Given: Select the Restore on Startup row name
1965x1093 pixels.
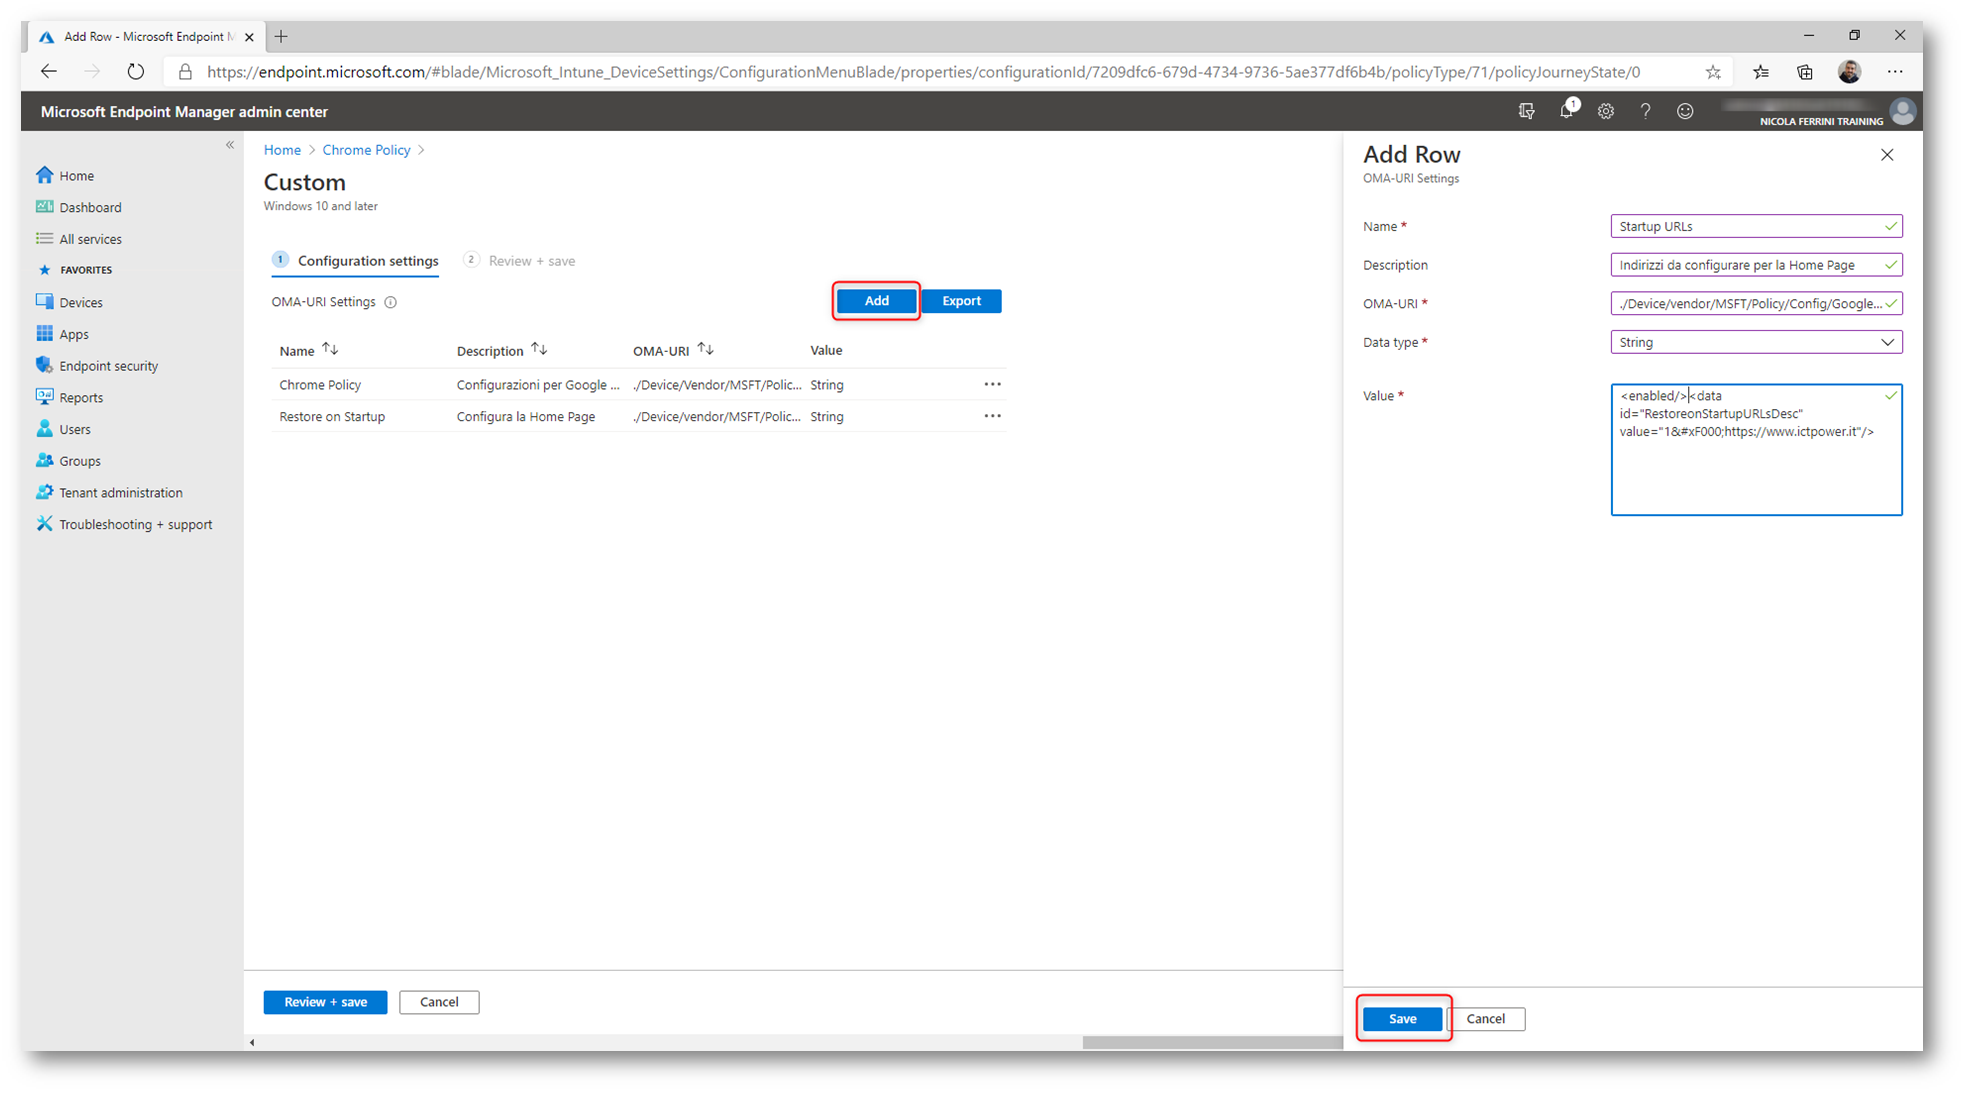Looking at the screenshot, I should tap(332, 417).
